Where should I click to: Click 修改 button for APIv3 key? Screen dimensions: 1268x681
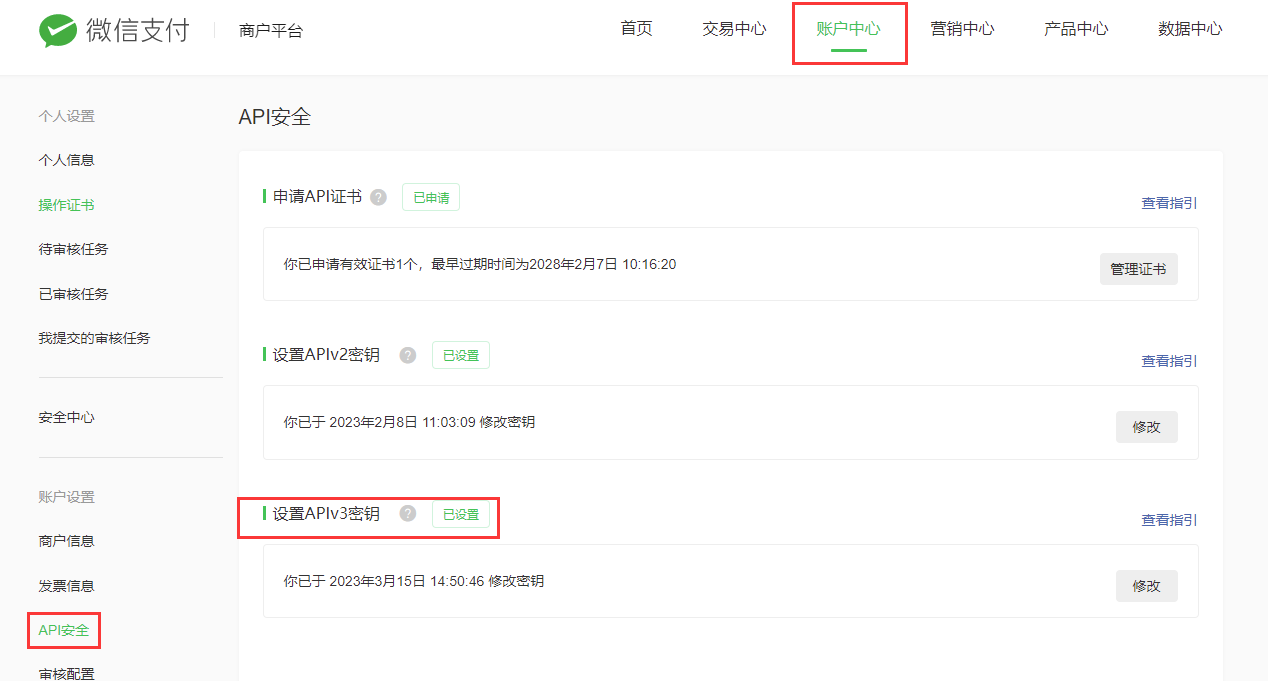point(1146,586)
